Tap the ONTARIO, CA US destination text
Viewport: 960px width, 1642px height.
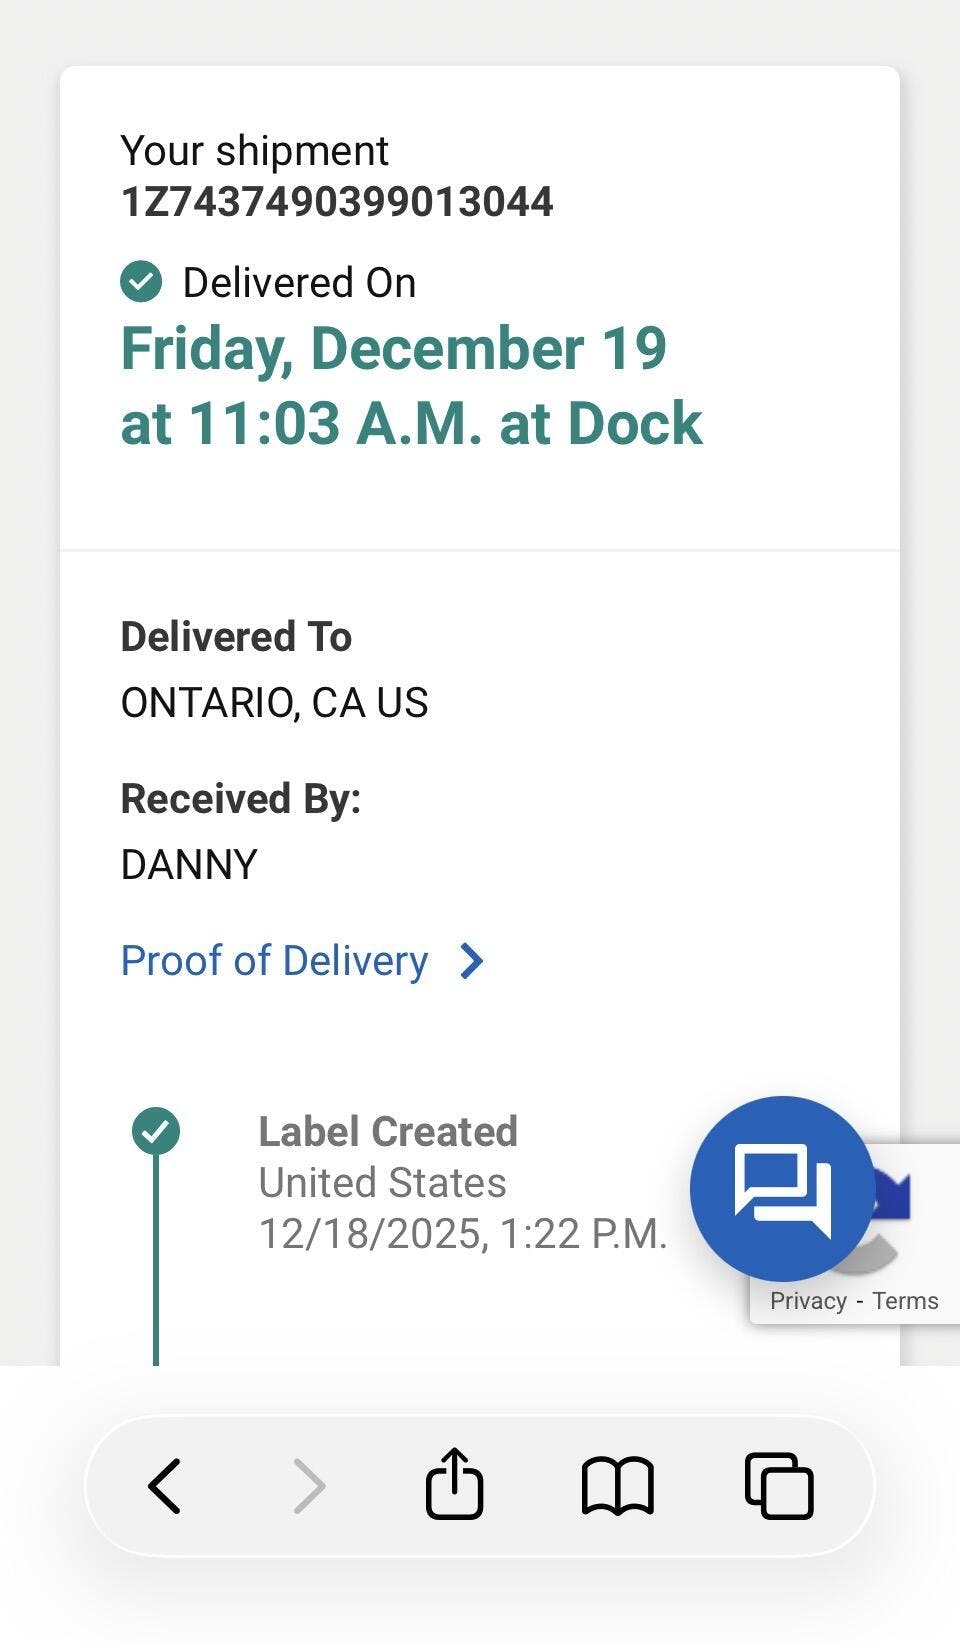tap(274, 703)
